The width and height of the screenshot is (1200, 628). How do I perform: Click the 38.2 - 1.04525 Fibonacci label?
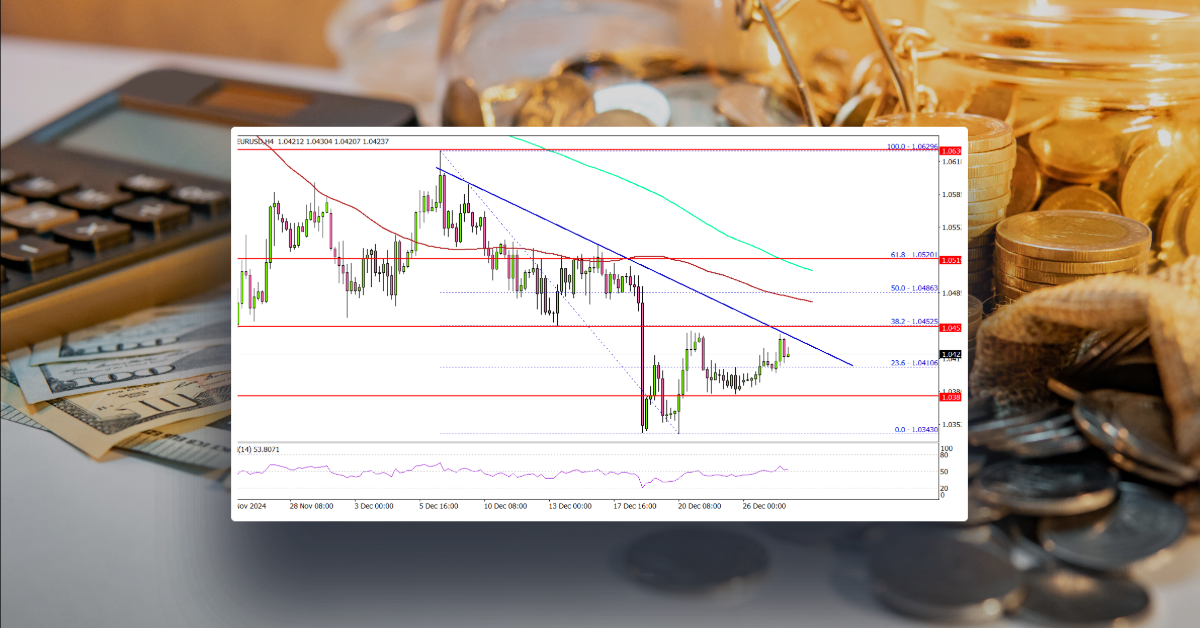click(x=912, y=321)
